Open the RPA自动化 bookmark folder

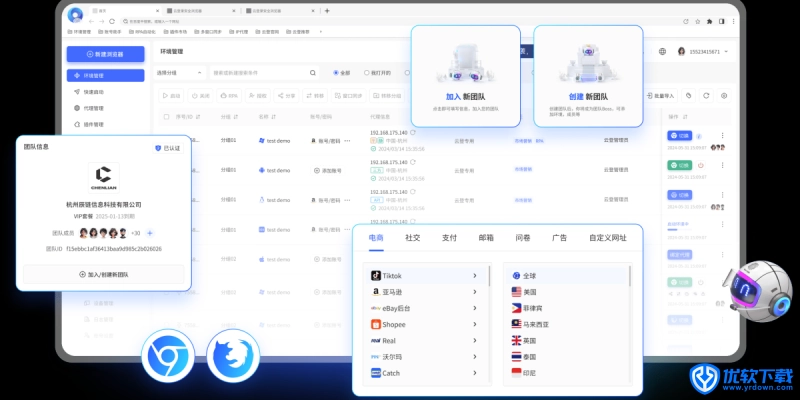tap(143, 32)
